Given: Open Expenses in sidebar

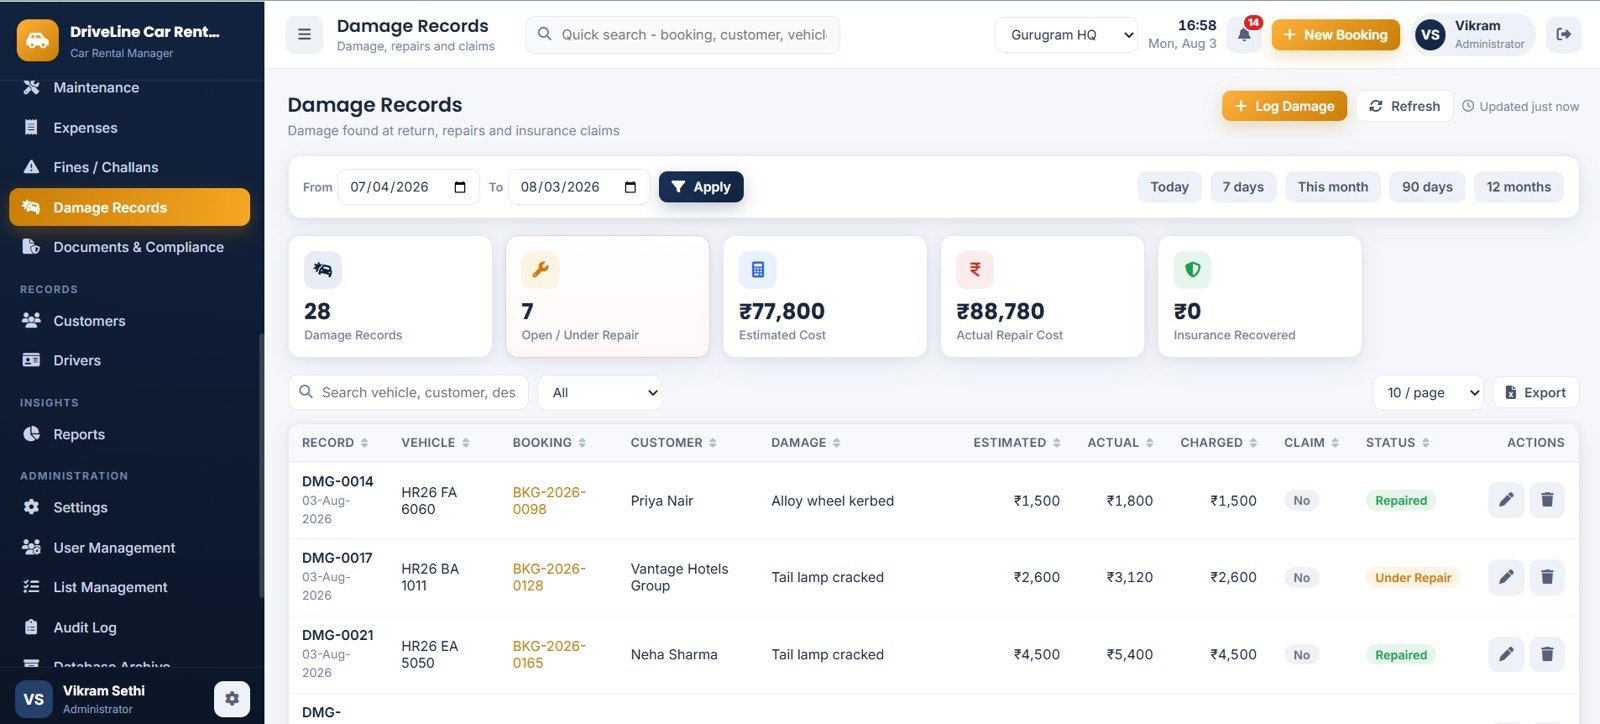Looking at the screenshot, I should (x=130, y=128).
